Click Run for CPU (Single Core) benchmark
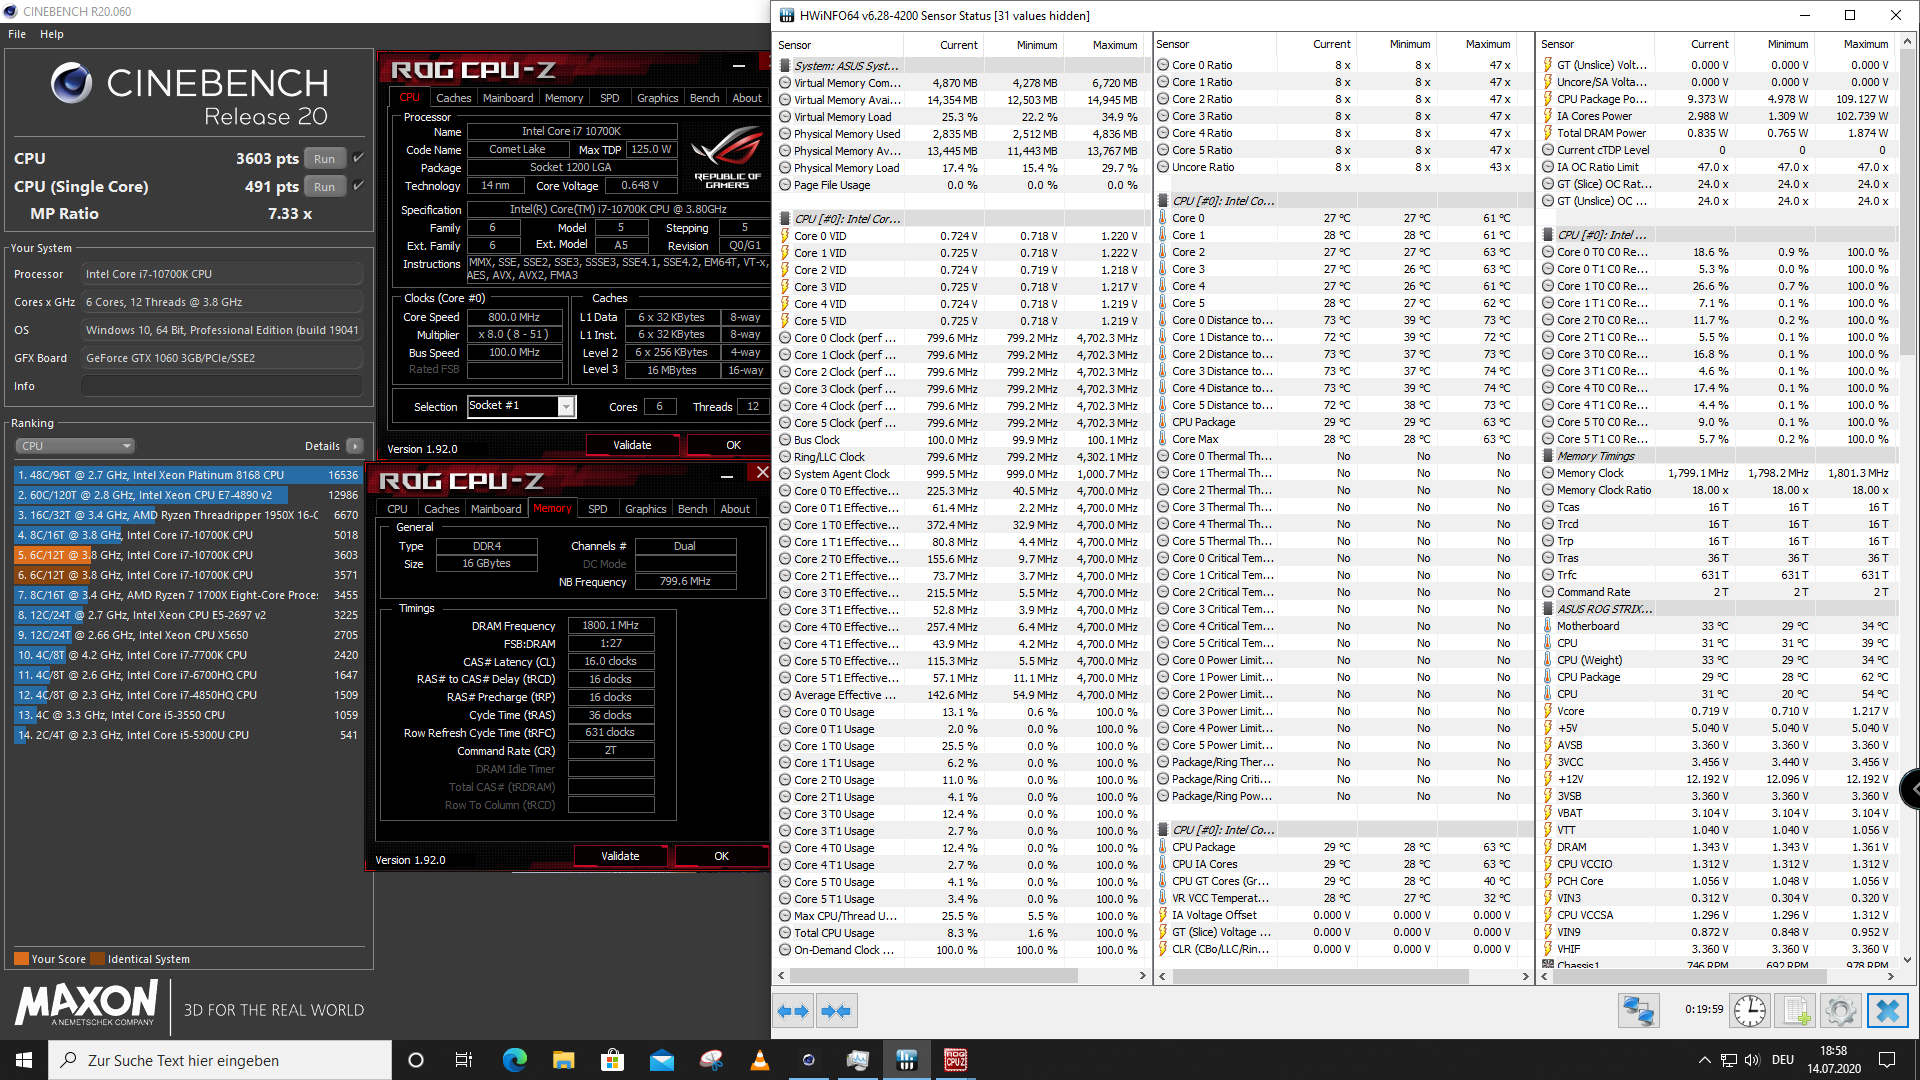This screenshot has width=1920, height=1080. (325, 186)
